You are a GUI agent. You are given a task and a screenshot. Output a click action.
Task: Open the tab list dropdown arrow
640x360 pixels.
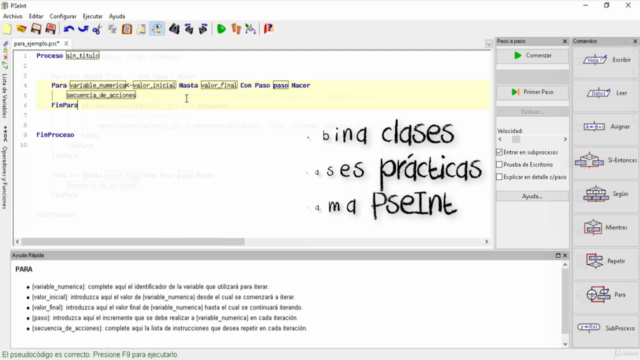[489, 44]
